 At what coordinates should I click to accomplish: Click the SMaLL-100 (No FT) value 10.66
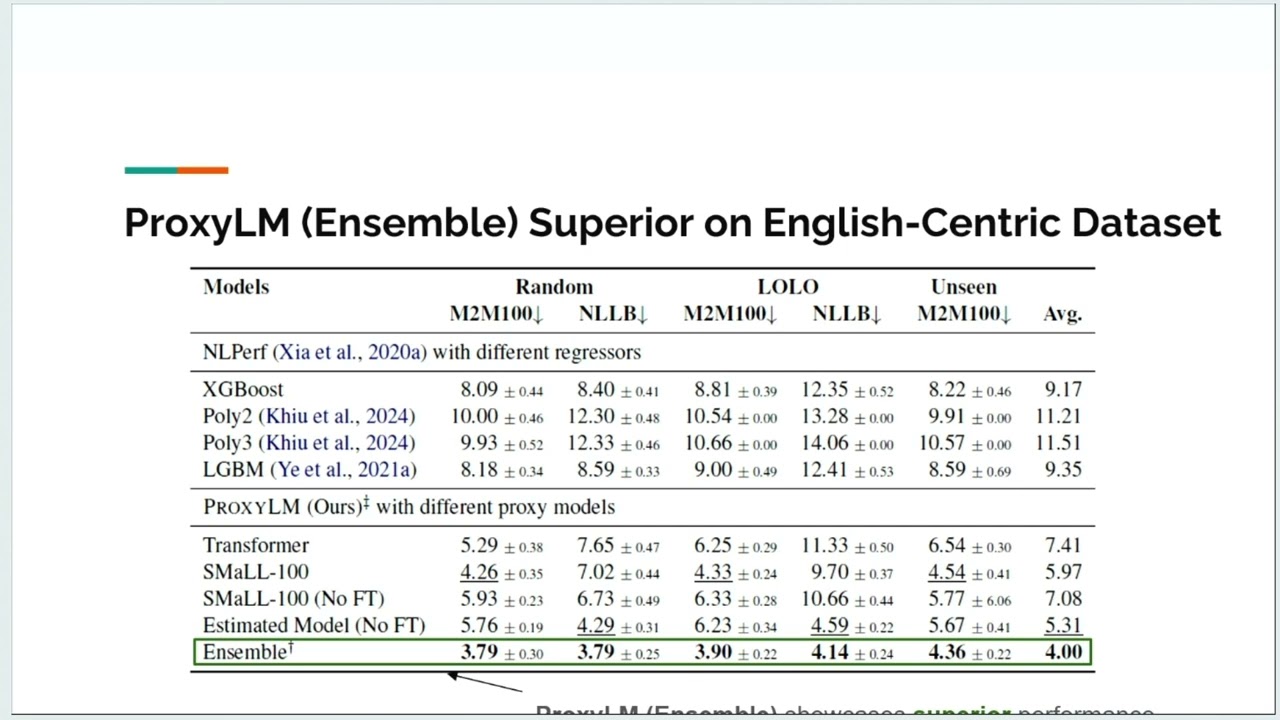(825, 599)
